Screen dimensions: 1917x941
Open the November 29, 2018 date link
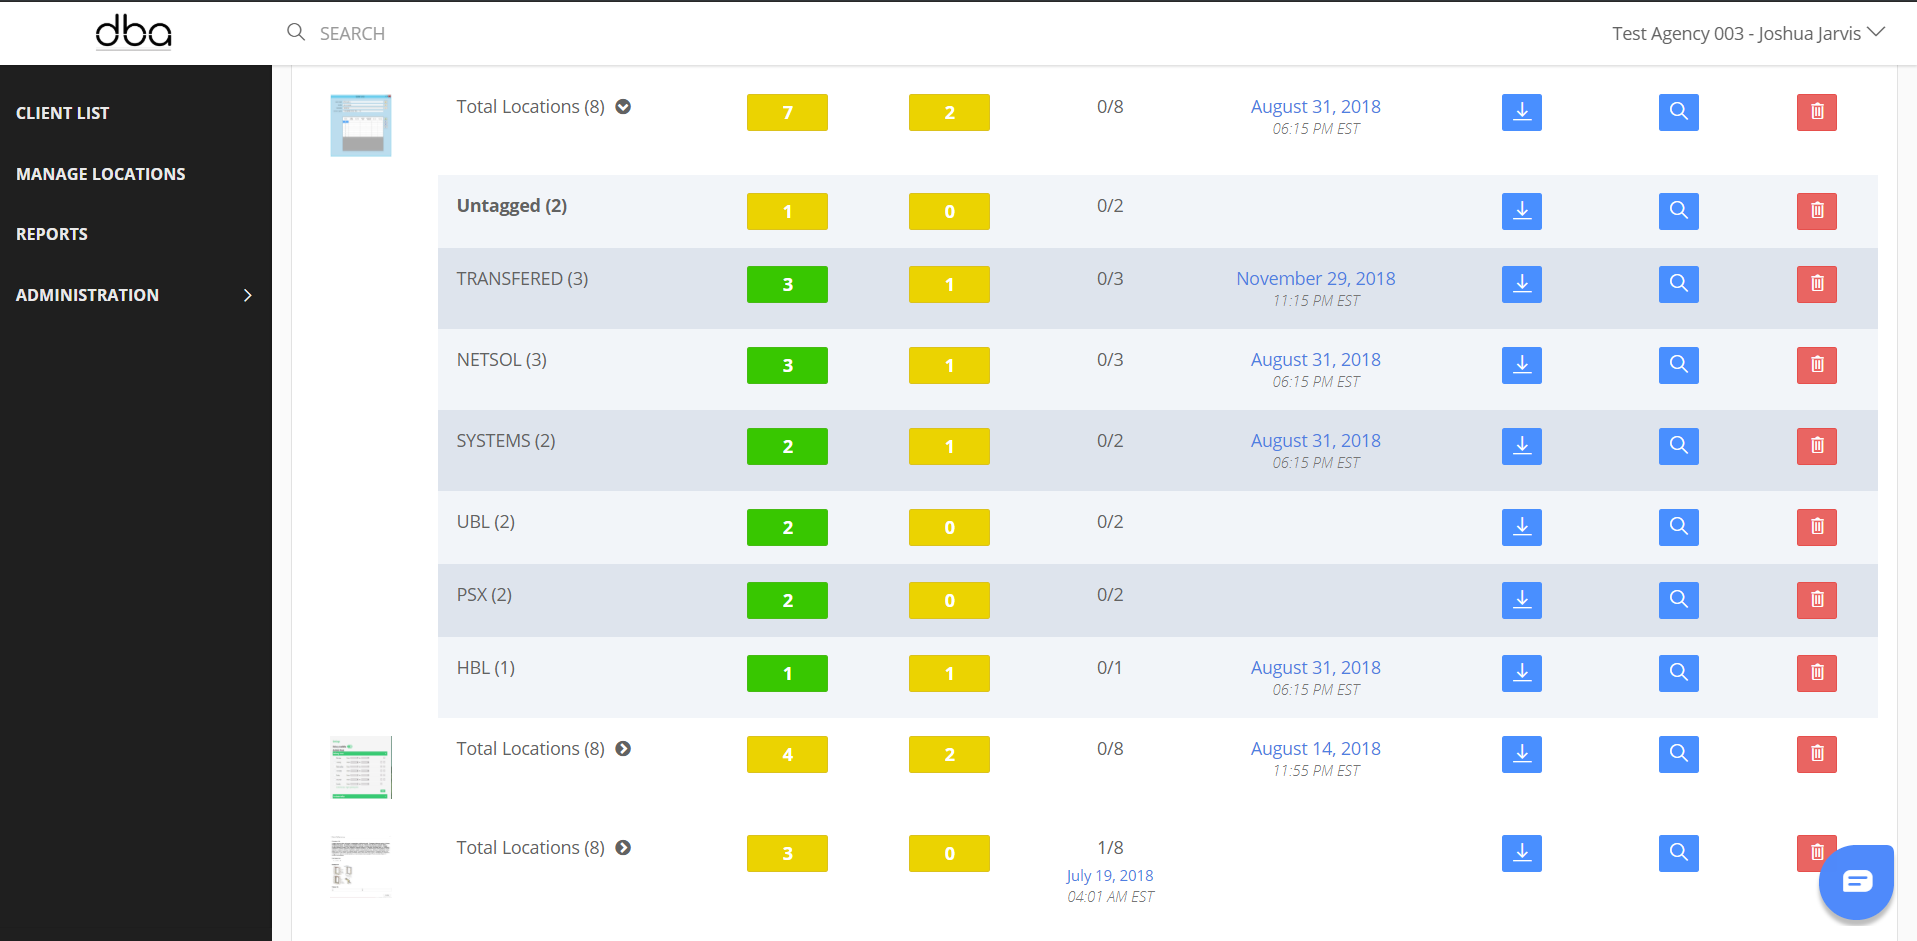1315,279
